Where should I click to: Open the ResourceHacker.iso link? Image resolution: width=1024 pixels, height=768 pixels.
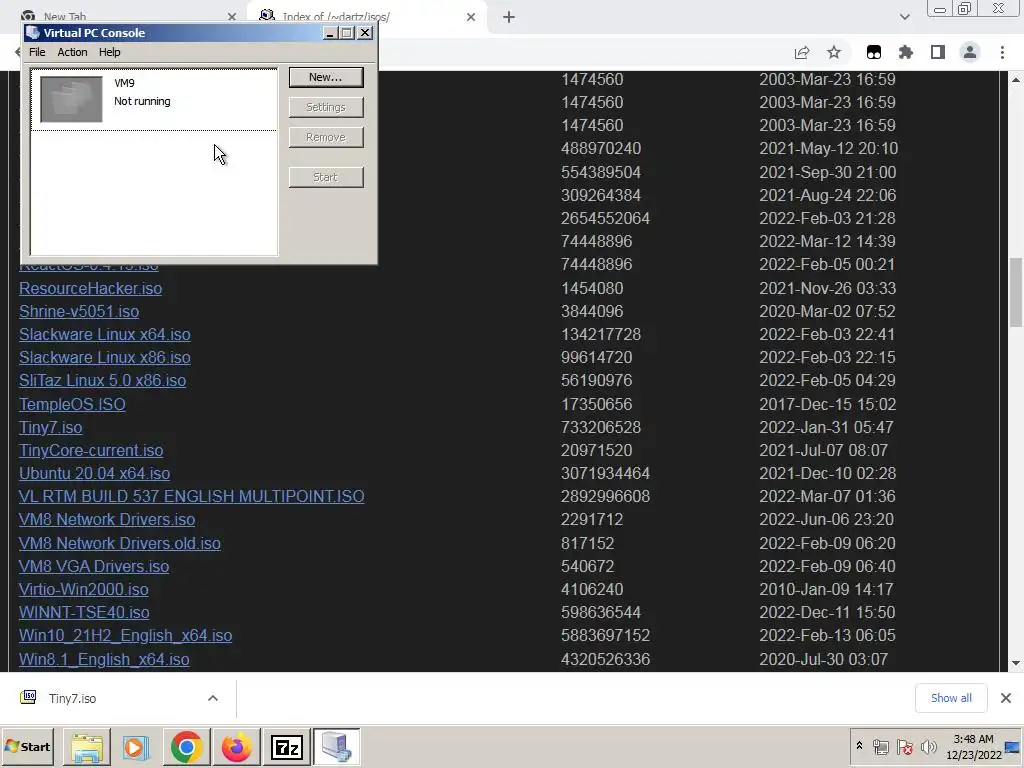91,288
